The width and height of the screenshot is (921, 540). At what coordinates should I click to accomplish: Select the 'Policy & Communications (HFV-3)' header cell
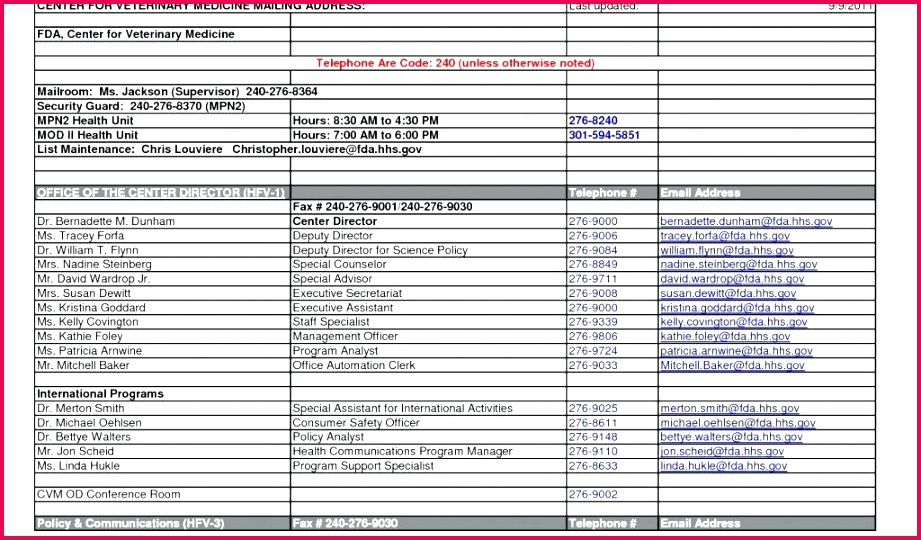(163, 523)
